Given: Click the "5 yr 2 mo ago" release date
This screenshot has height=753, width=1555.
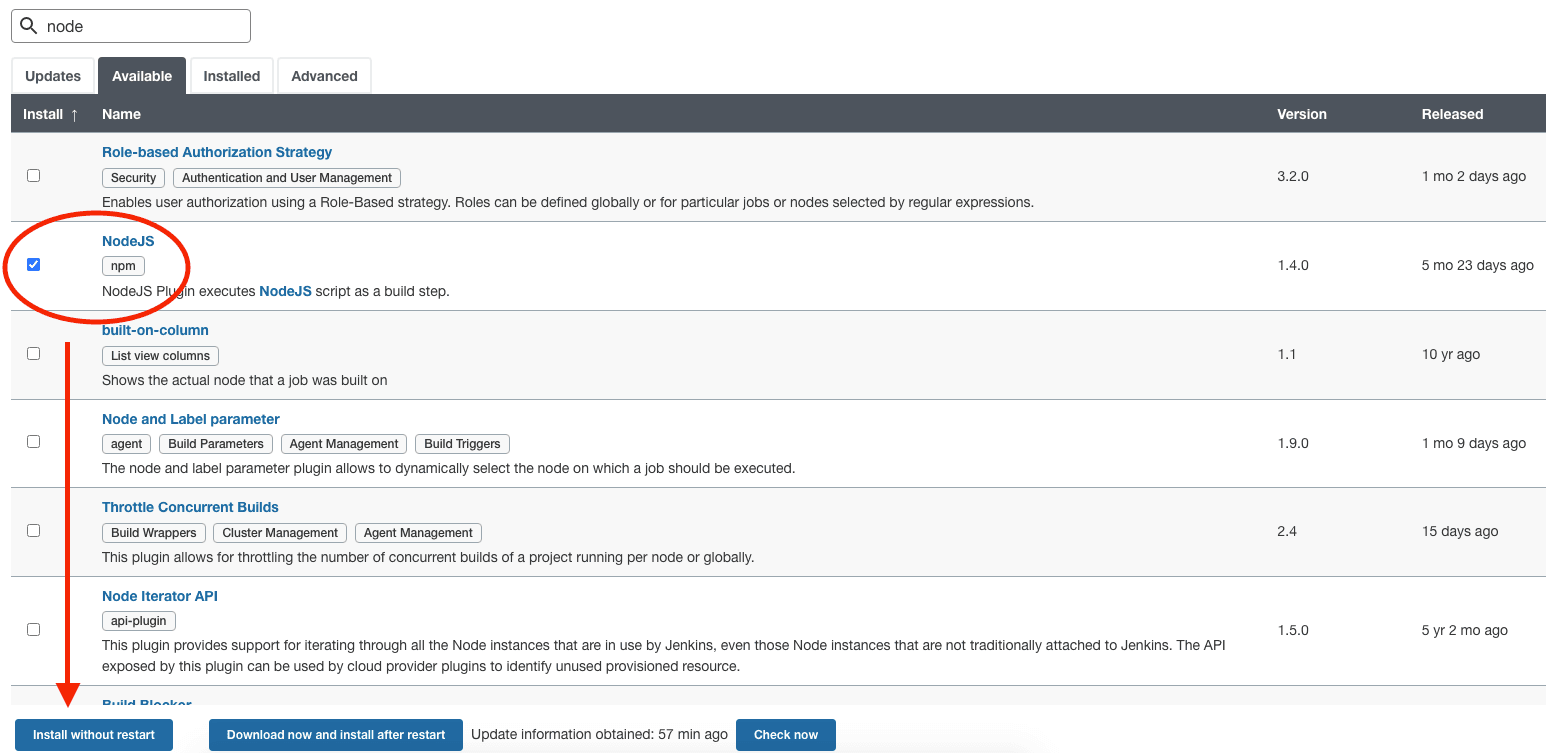Looking at the screenshot, I should click(1465, 630).
